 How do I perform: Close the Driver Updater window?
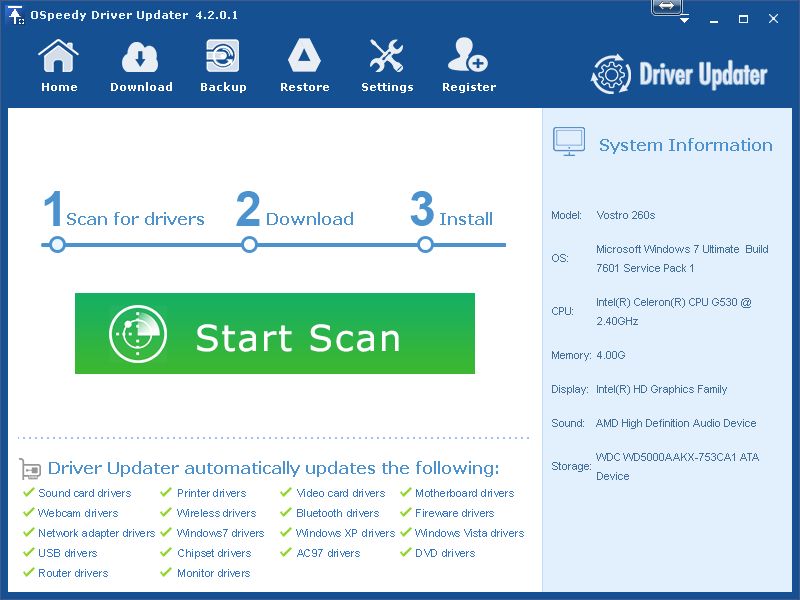[773, 19]
